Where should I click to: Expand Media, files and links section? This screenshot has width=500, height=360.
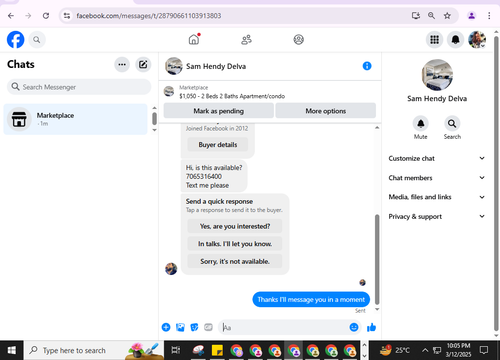[x=437, y=197]
